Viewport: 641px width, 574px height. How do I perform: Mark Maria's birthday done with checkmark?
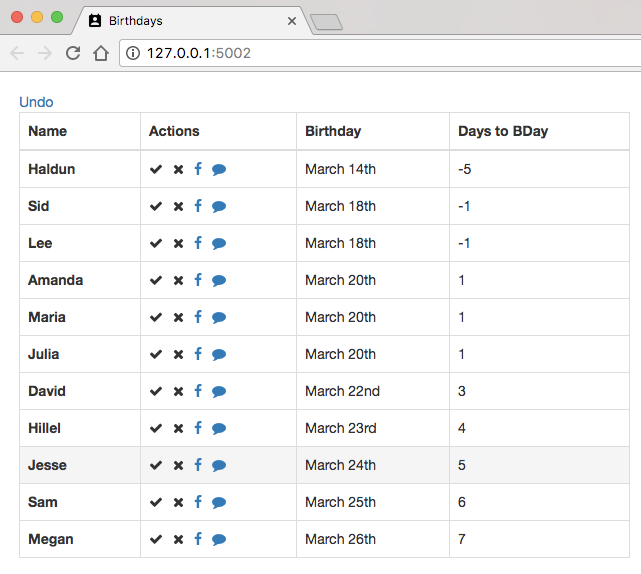tap(156, 317)
